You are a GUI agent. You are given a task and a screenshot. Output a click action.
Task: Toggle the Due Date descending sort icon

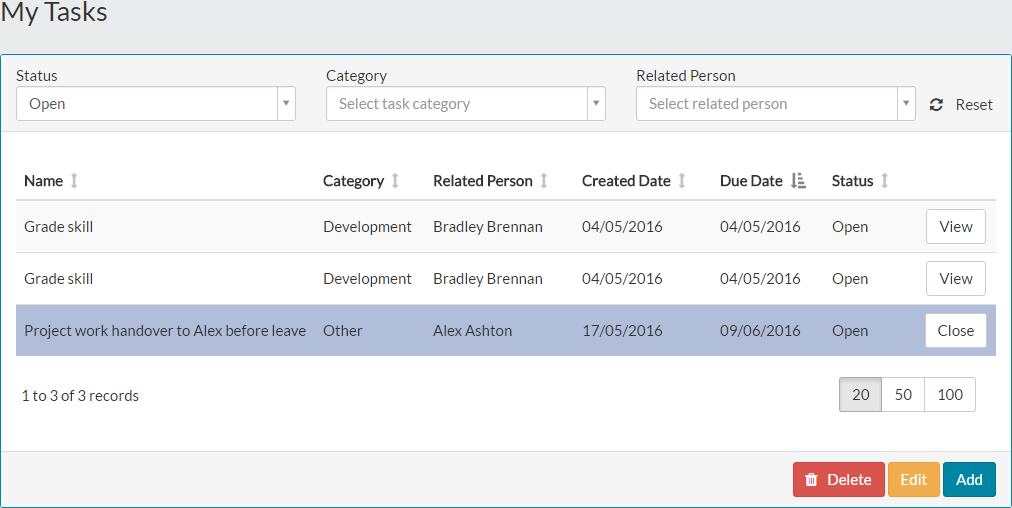[798, 181]
